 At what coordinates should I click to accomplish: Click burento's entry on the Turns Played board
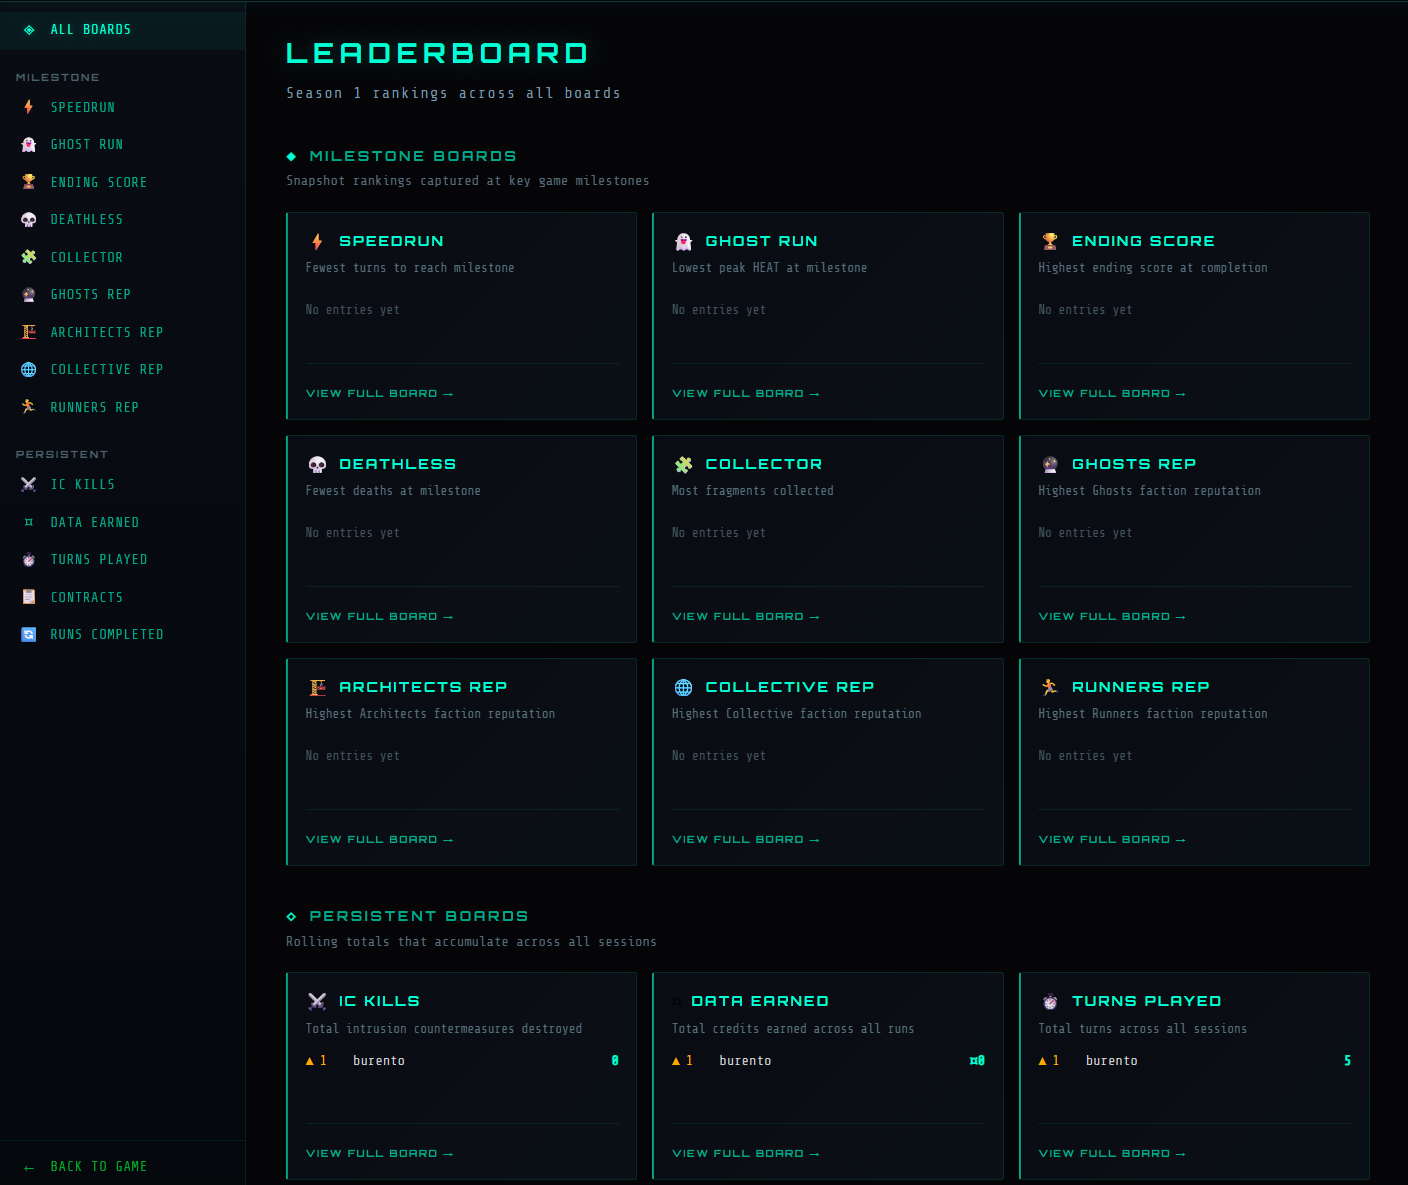[x=1195, y=1060]
